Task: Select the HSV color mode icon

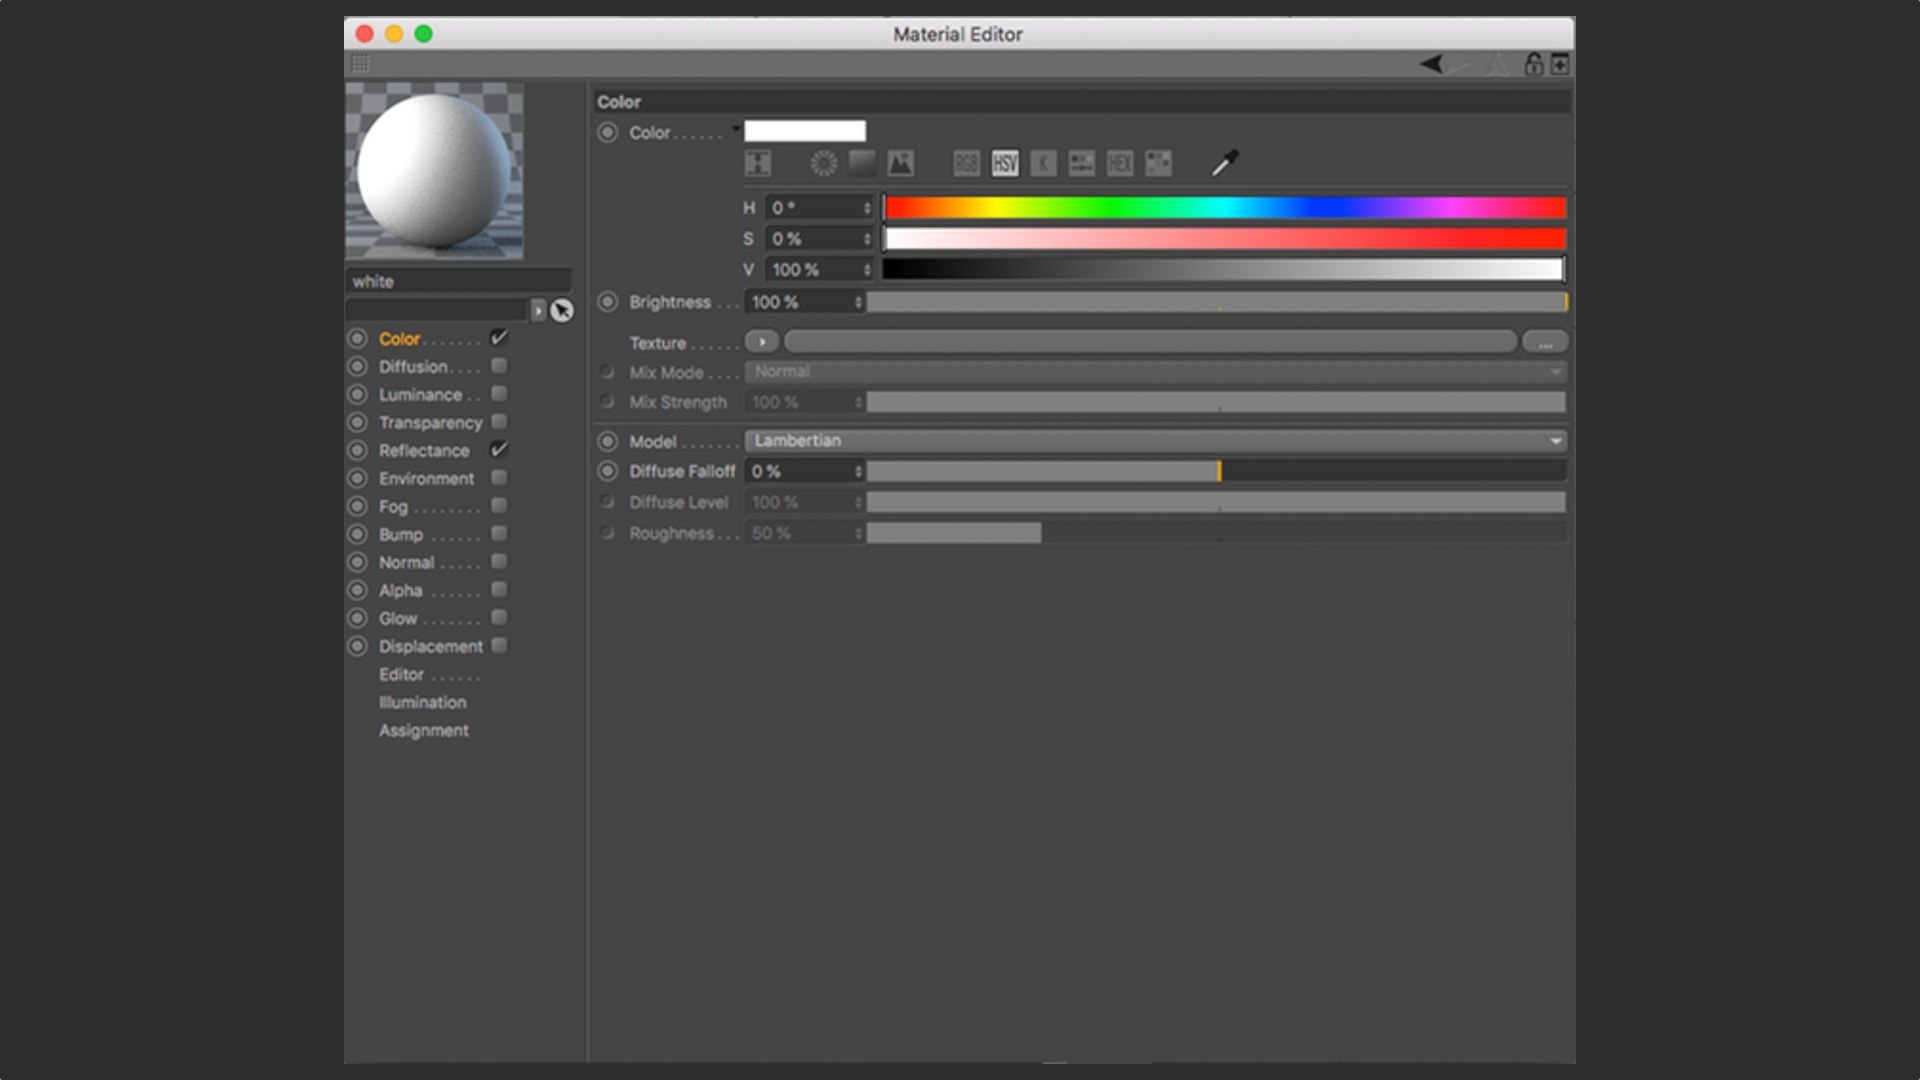Action: pos(1005,163)
